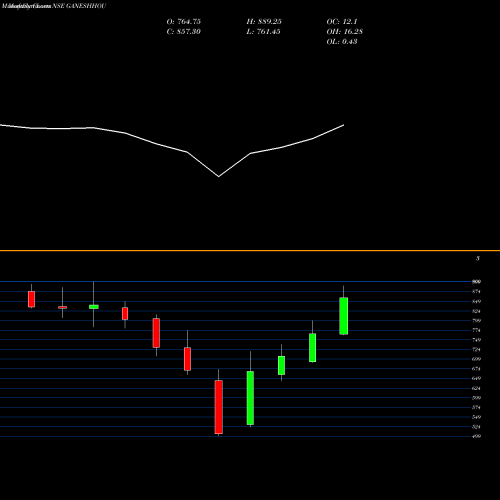The height and width of the screenshot is (500, 500).
Task: Click the high value H: 889.25
Action: pyautogui.click(x=264, y=22)
